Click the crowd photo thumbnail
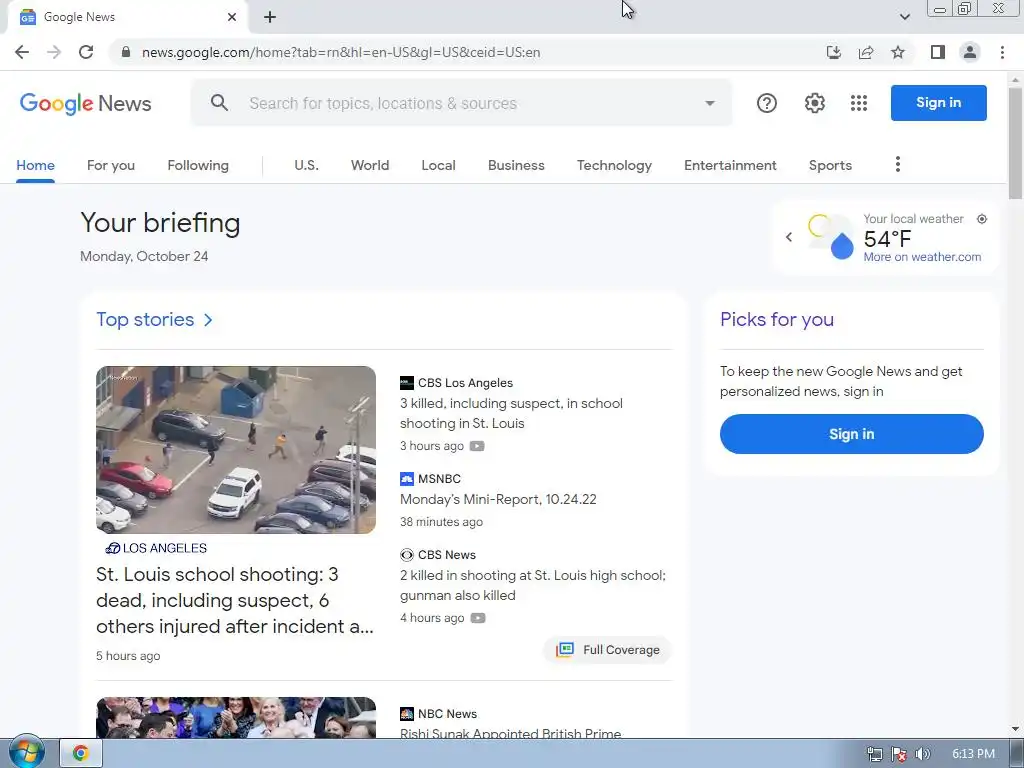The image size is (1024, 768). coord(236,718)
